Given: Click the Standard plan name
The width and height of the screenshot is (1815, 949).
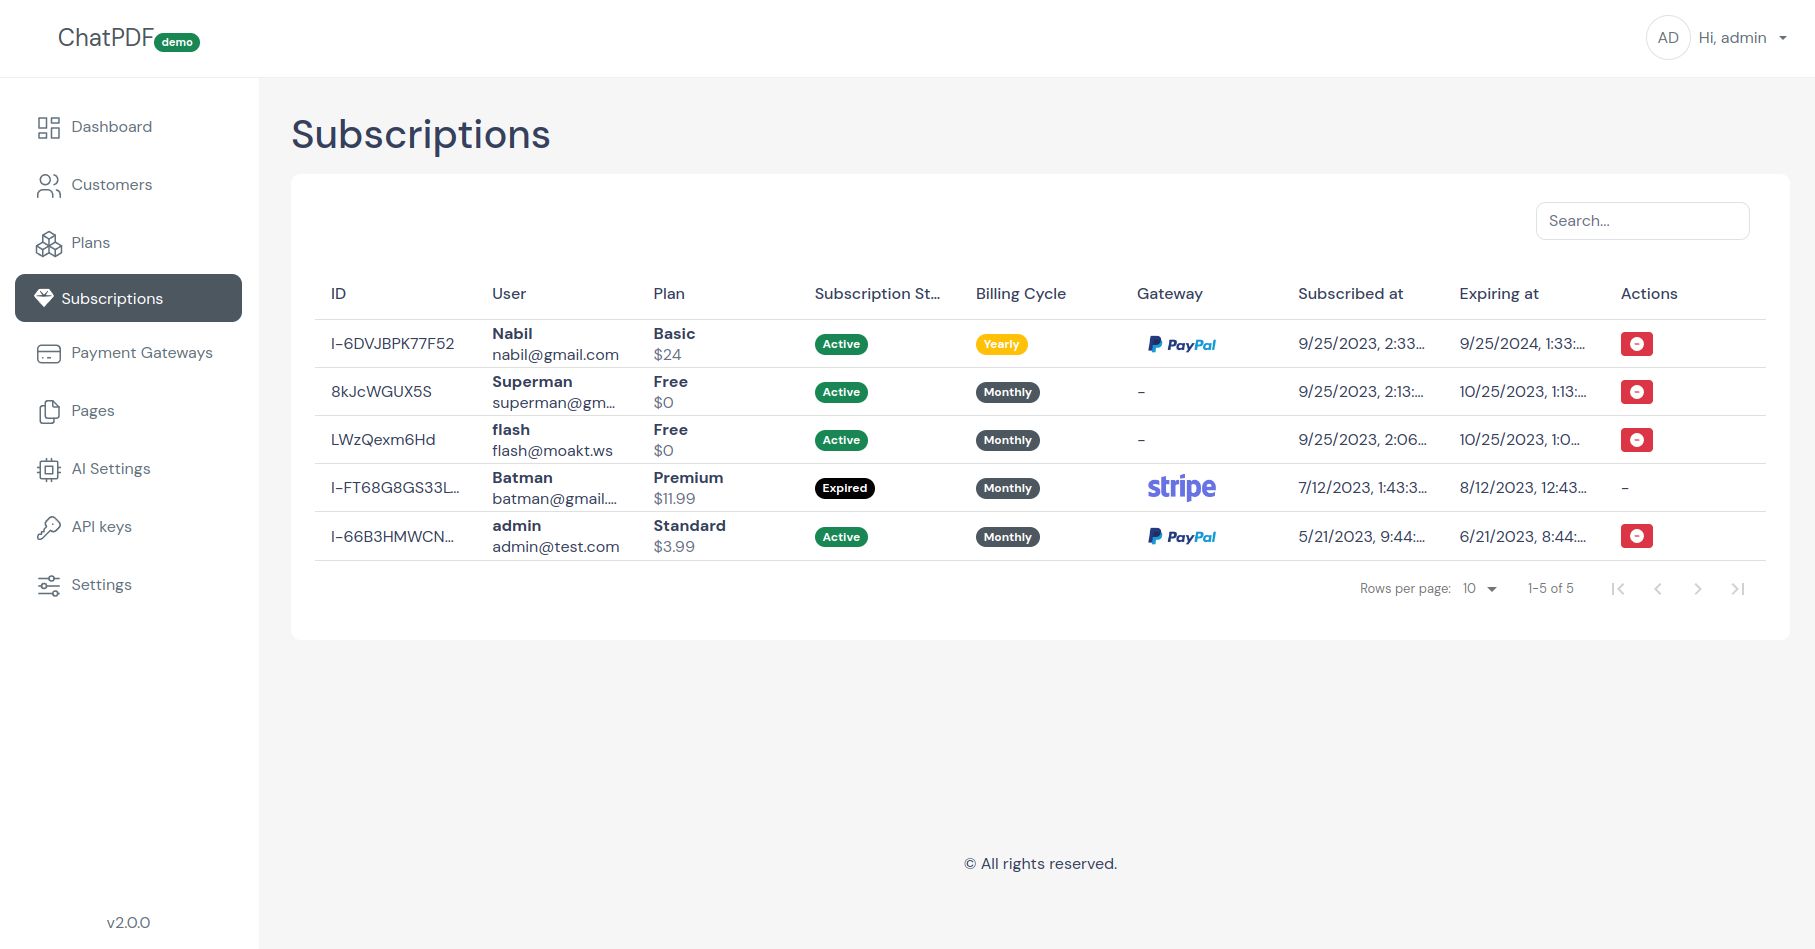Looking at the screenshot, I should 689,526.
